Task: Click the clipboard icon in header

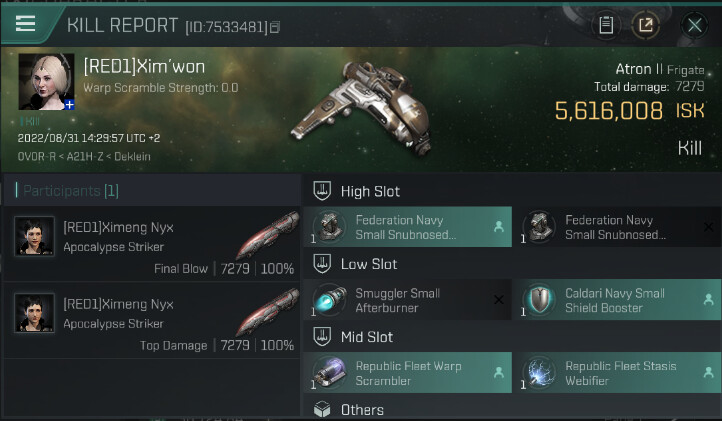Action: [606, 25]
